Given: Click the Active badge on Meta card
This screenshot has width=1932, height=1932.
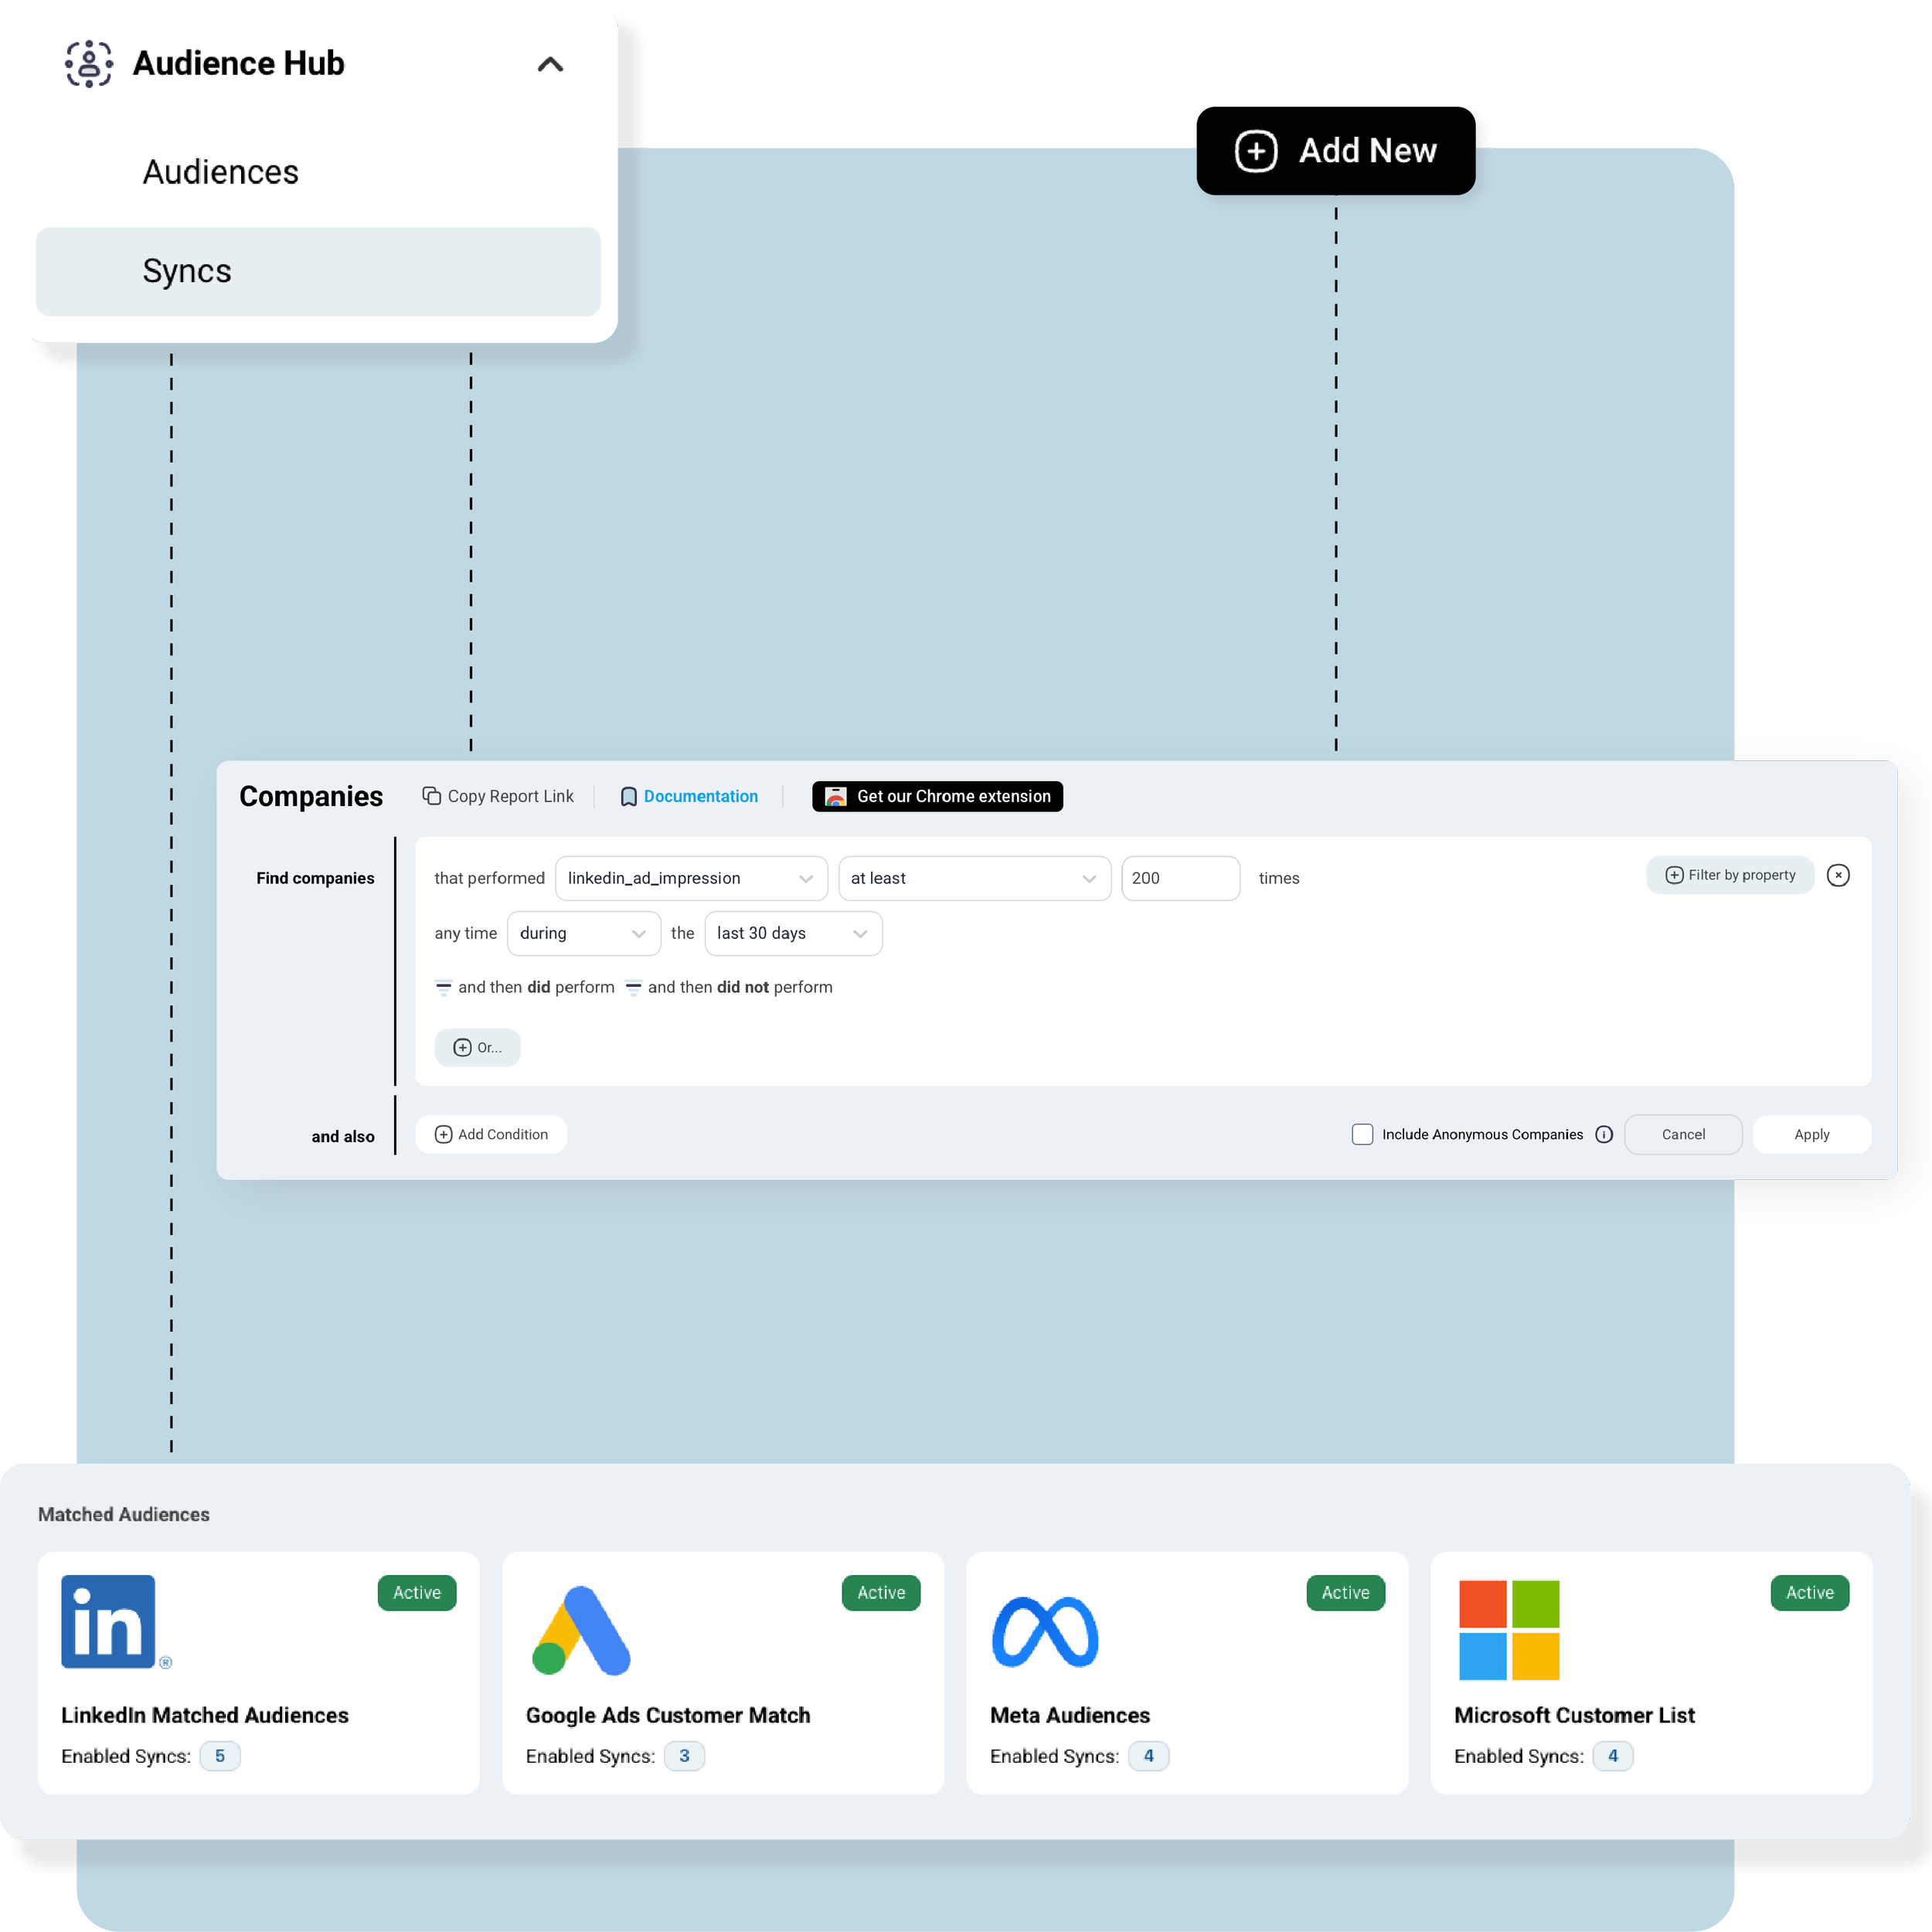Looking at the screenshot, I should pyautogui.click(x=1346, y=1593).
